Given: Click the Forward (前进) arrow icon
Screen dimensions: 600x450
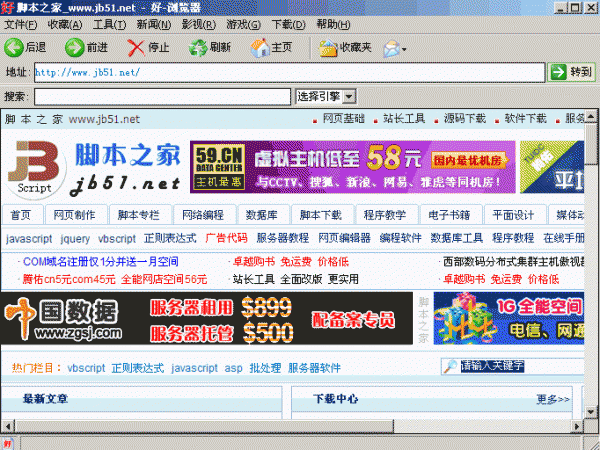Looking at the screenshot, I should pos(74,48).
